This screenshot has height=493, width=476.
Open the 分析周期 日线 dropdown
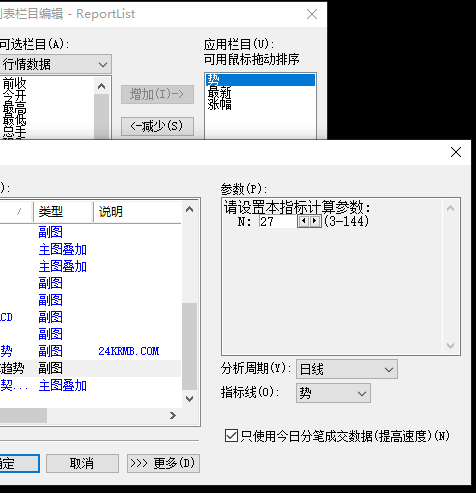point(347,369)
